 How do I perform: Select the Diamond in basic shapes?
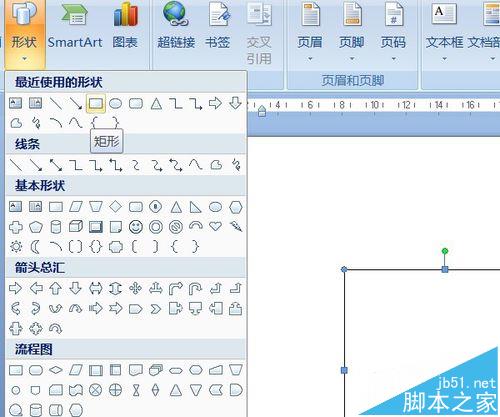[x=116, y=207]
